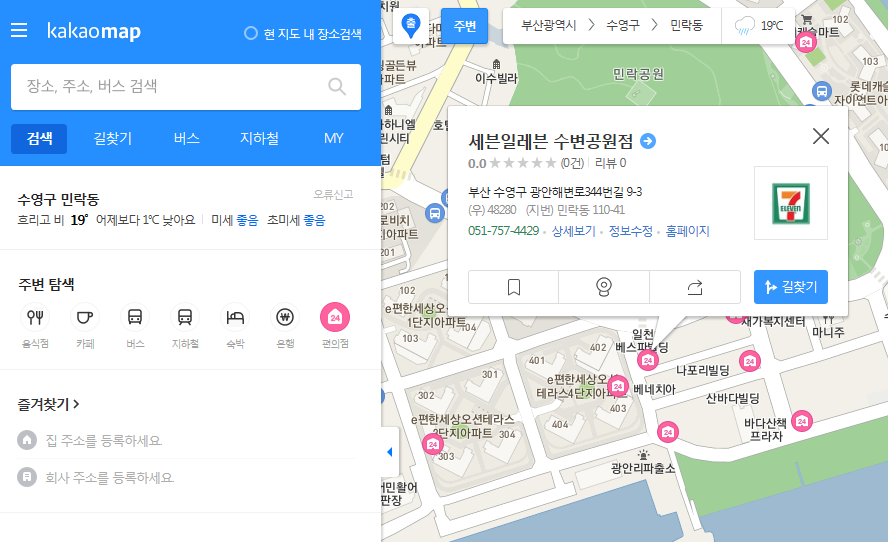Open 상세보기 details link
The width and height of the screenshot is (888, 542).
click(x=574, y=231)
